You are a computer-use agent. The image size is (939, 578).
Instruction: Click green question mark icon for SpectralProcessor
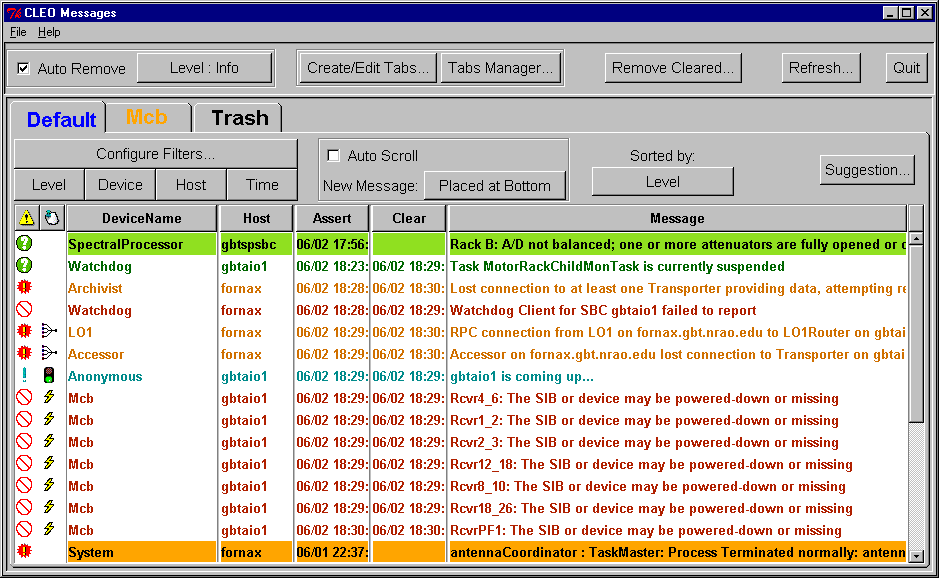(x=25, y=244)
